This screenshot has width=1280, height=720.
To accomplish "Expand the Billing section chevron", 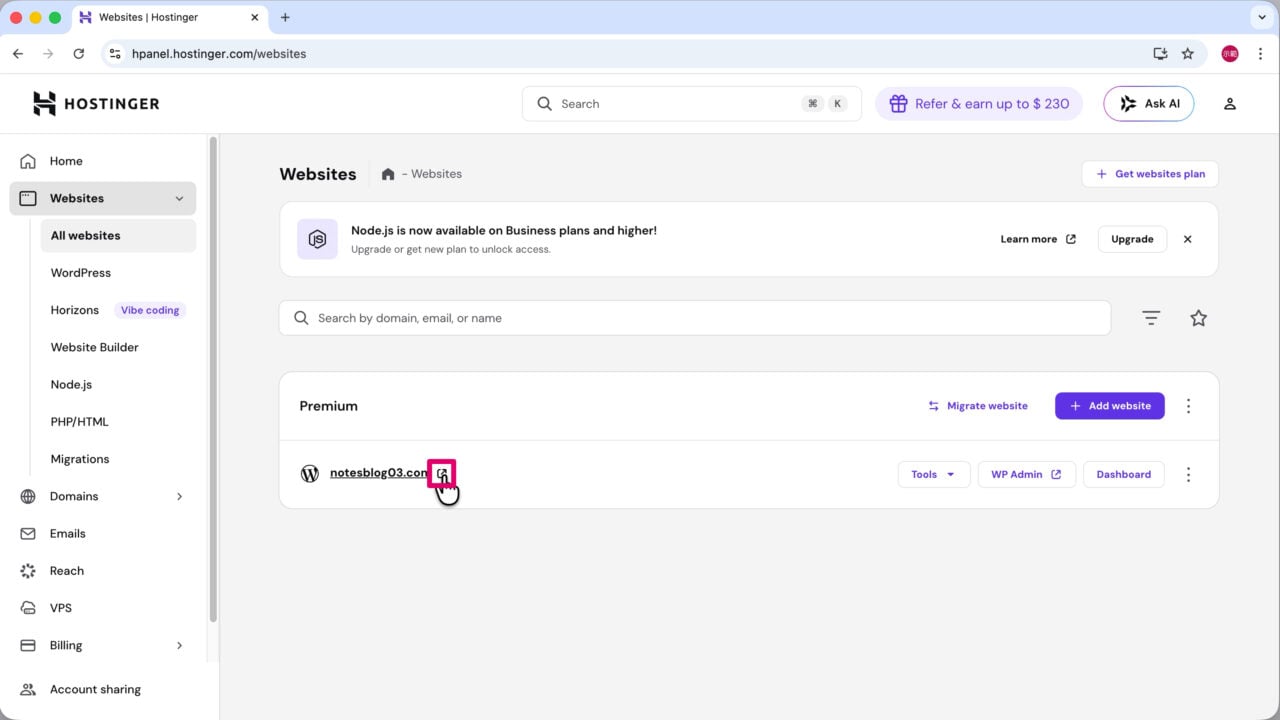I will [180, 645].
